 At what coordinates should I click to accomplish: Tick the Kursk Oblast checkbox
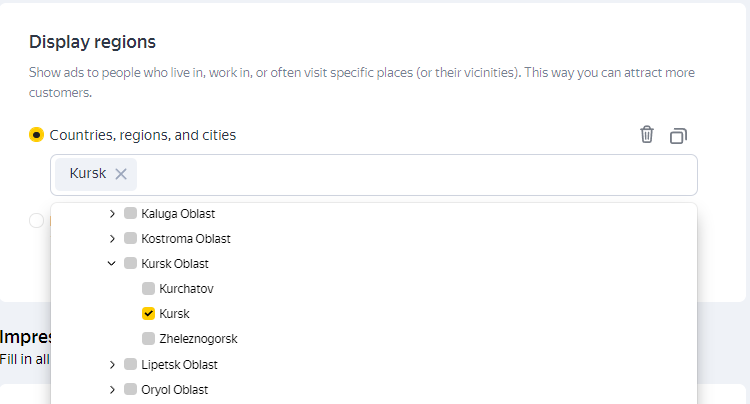tap(130, 263)
